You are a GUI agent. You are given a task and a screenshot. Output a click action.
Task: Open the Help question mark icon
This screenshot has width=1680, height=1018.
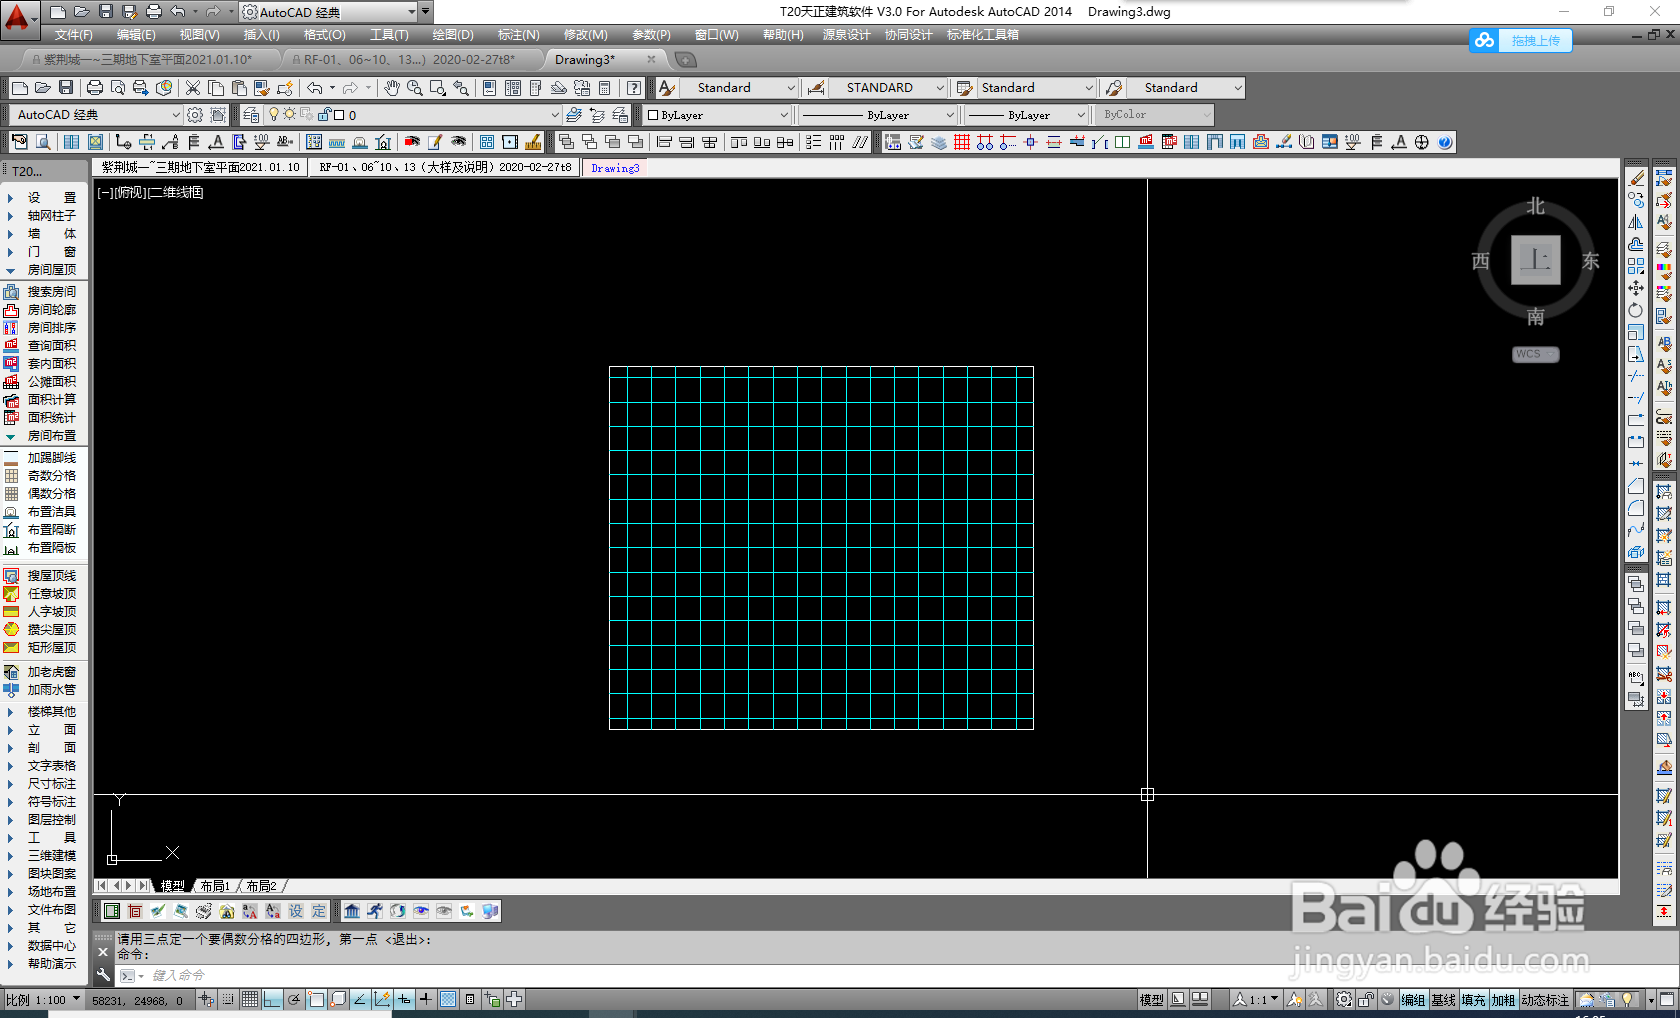tap(634, 88)
